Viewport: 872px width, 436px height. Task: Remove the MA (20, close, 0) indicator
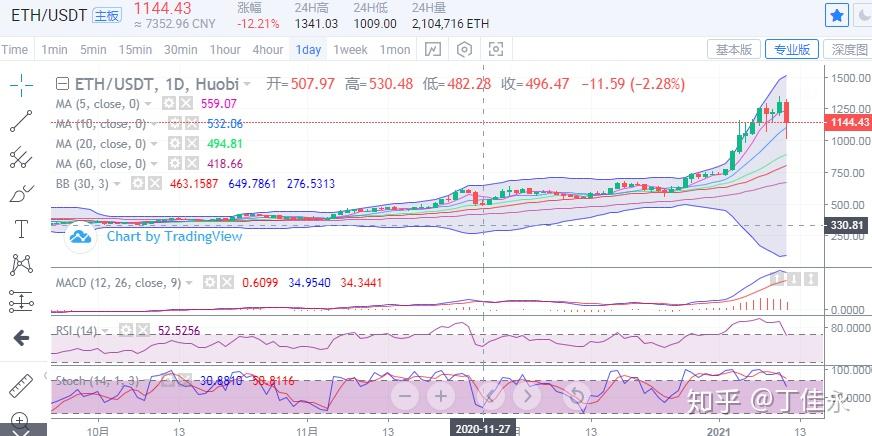coord(192,143)
